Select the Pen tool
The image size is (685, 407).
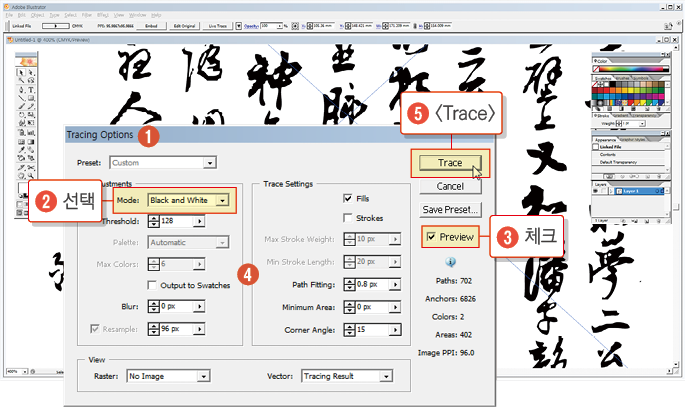click(21, 90)
